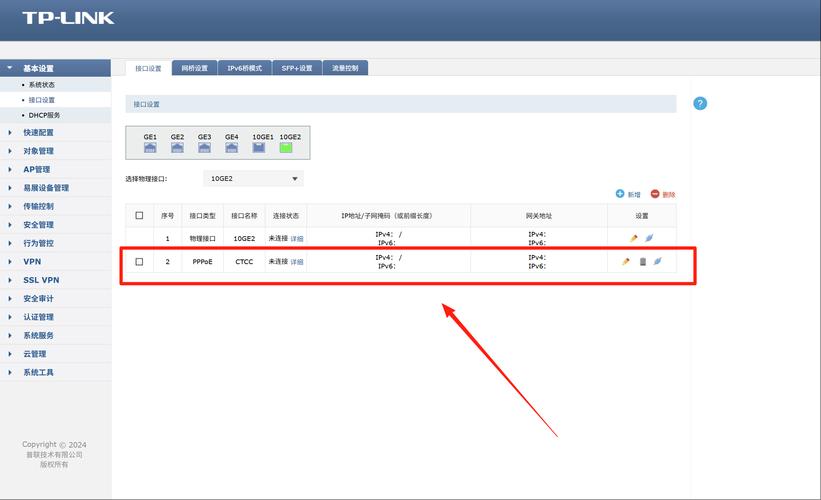Click the 10GE1 SFP+ port icon
This screenshot has height=500, width=821.
coord(258,147)
